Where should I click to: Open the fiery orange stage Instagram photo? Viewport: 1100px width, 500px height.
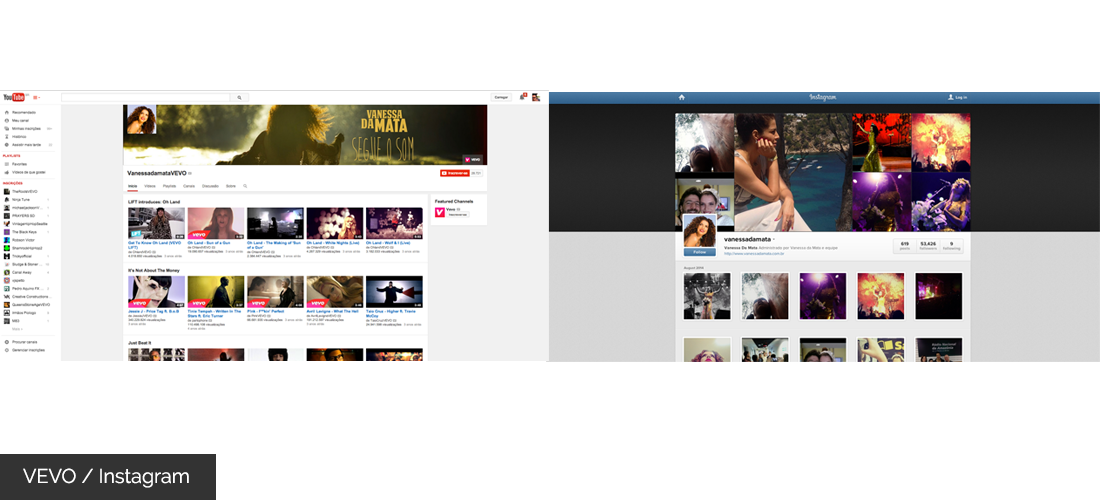click(x=880, y=296)
